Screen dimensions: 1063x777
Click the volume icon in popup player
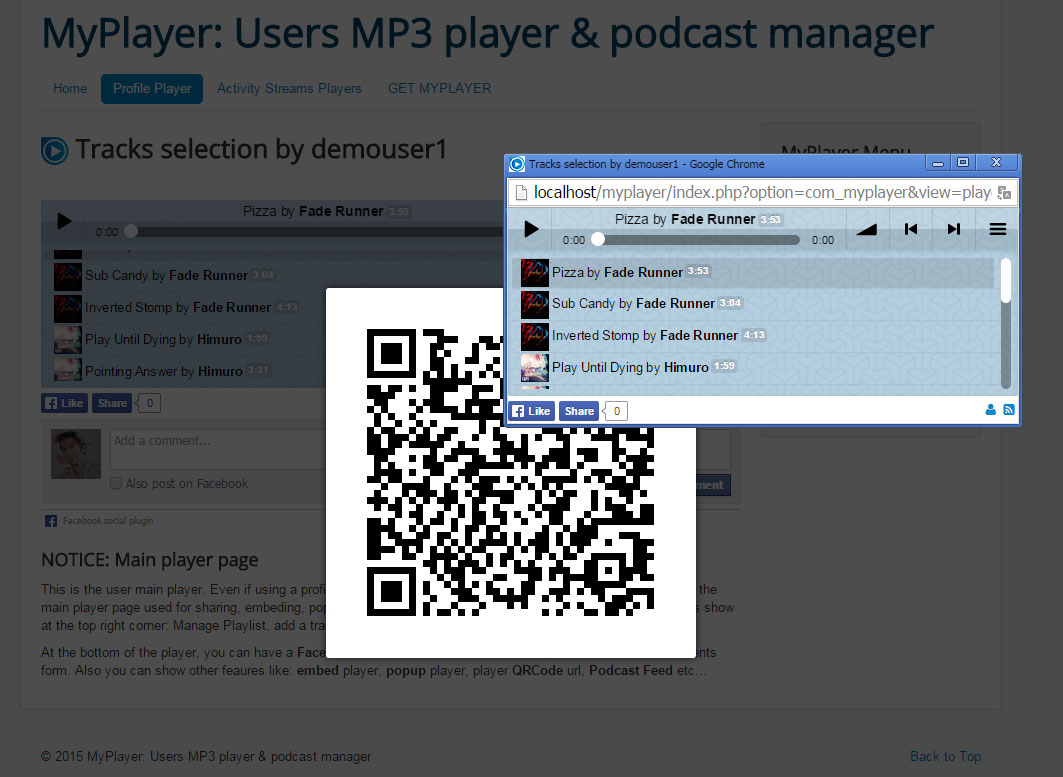pos(867,229)
